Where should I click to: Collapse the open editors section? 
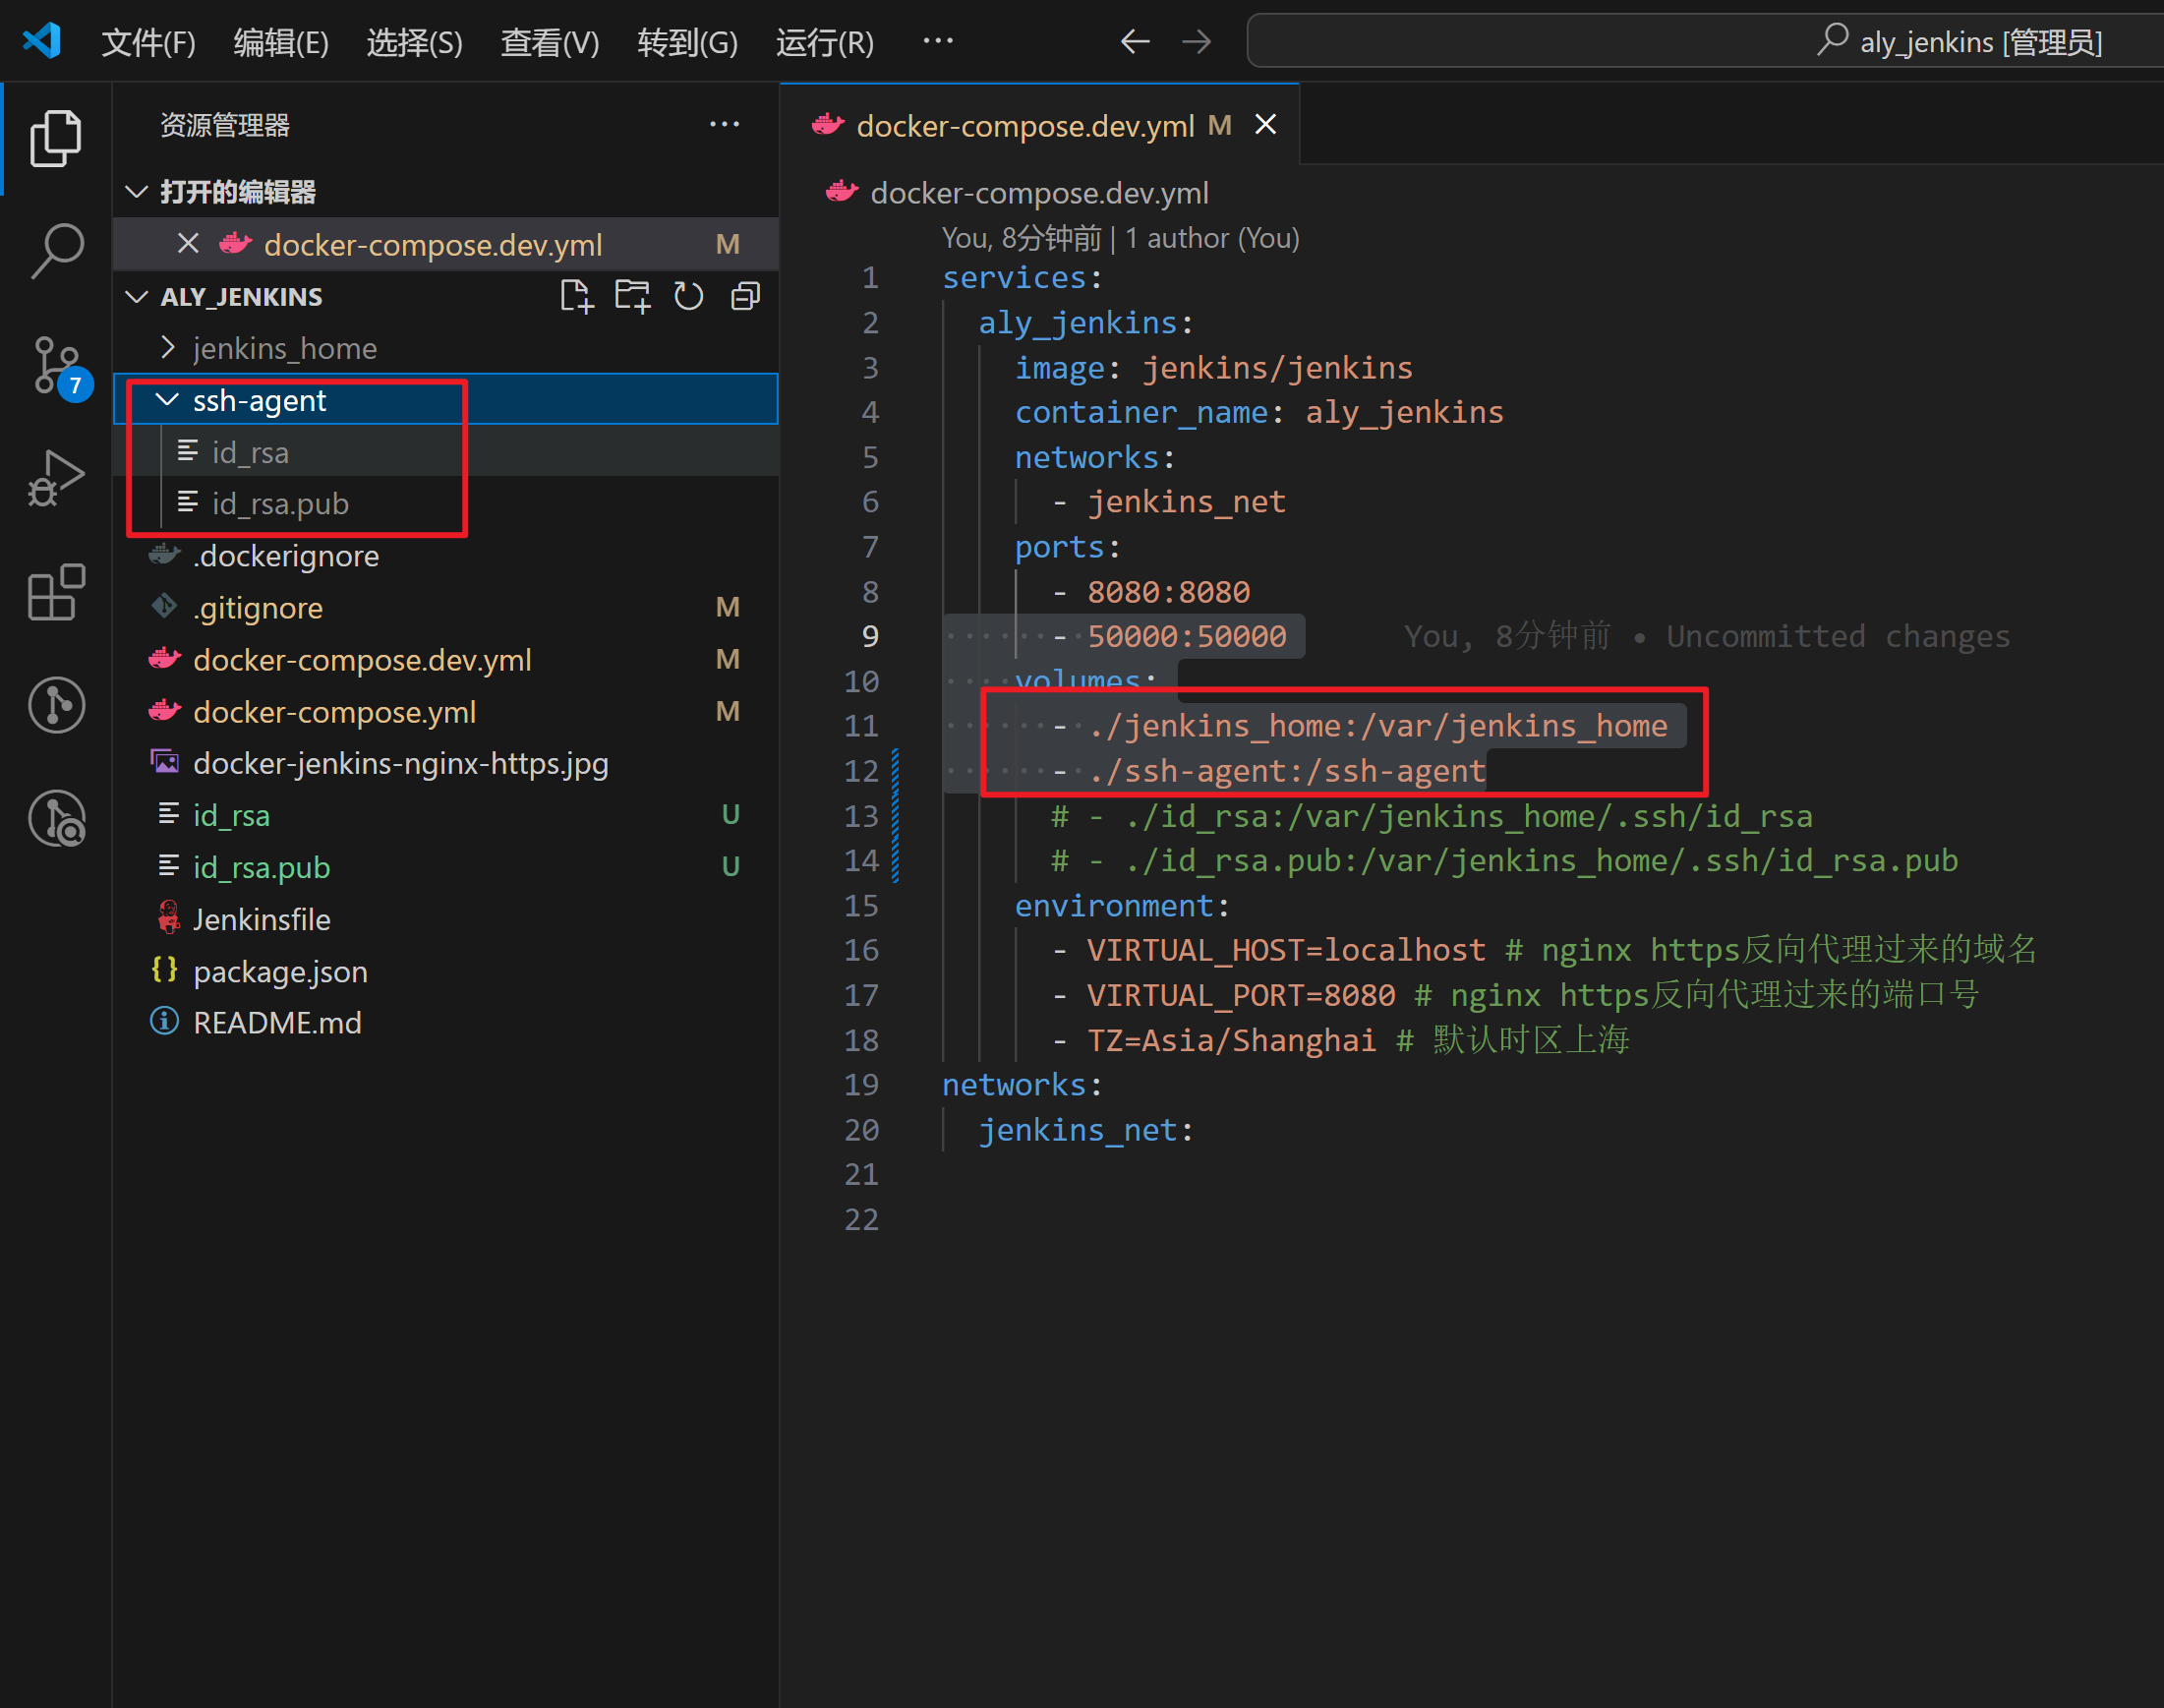pyautogui.click(x=137, y=191)
